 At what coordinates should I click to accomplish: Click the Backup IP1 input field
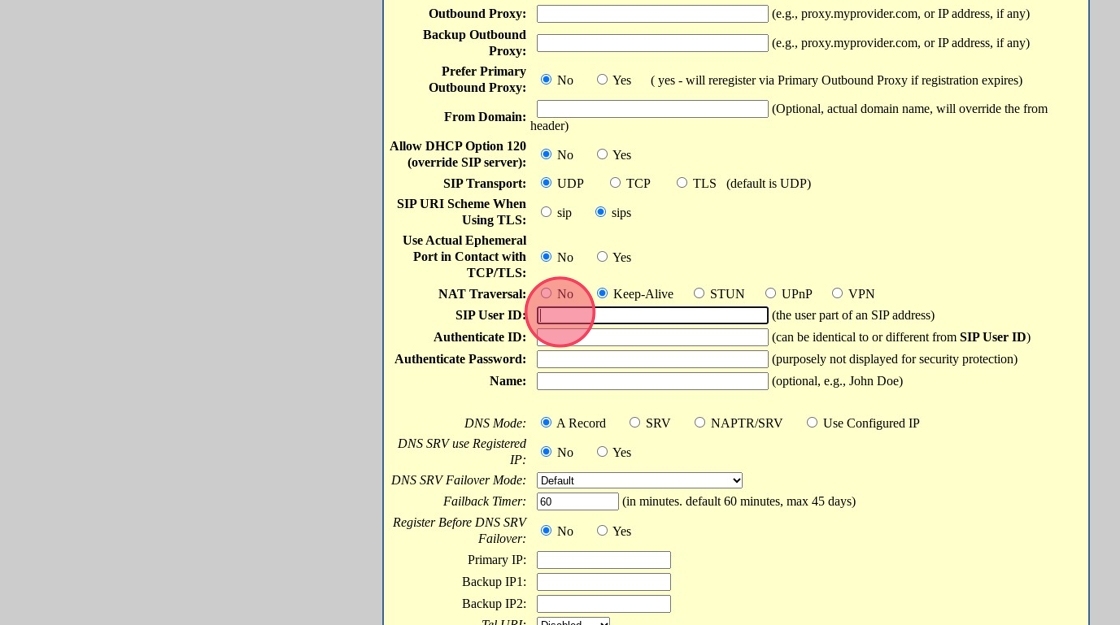604,582
